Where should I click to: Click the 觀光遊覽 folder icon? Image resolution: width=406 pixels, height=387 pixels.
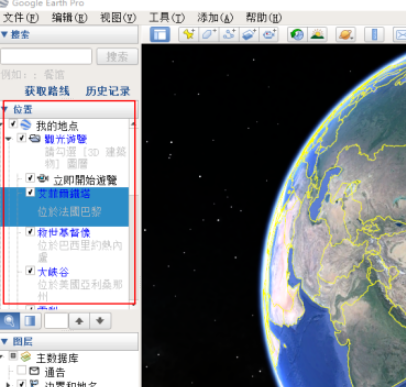(35, 138)
